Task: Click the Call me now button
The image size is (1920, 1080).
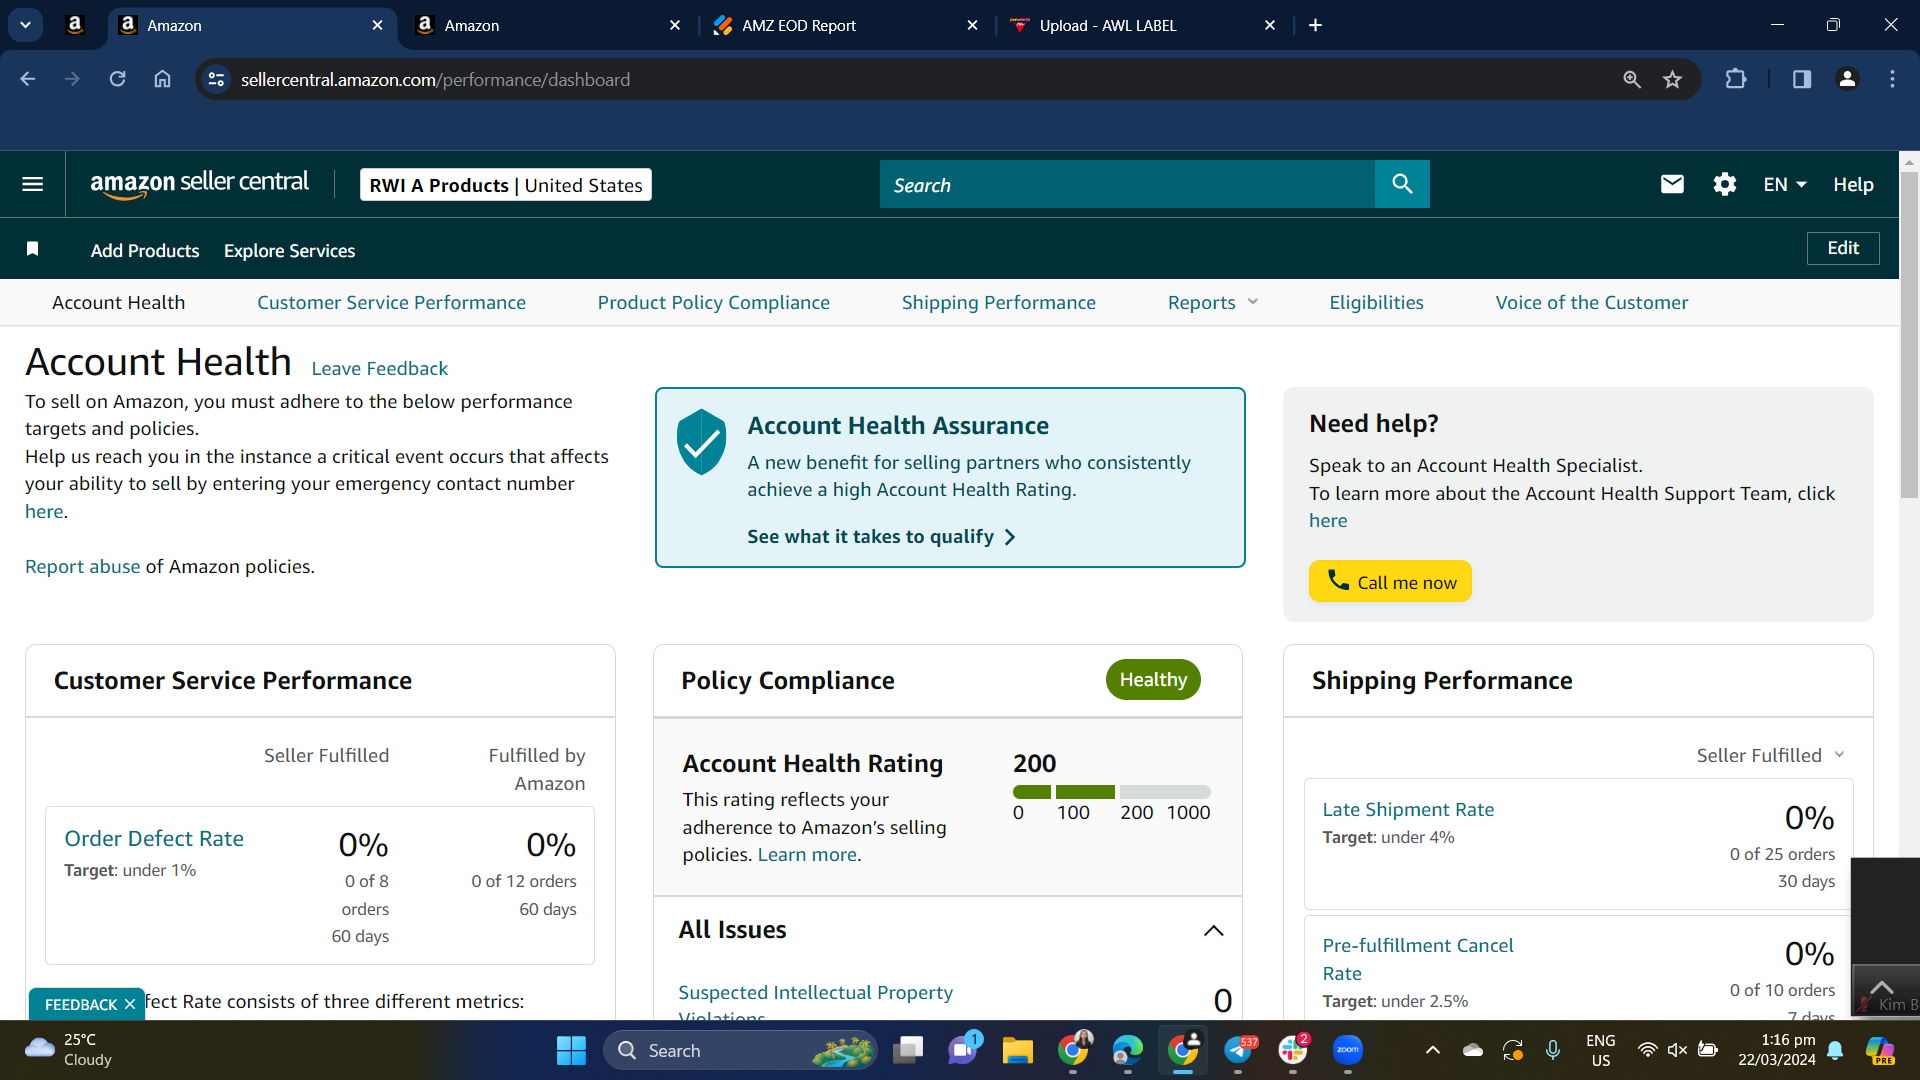Action: pyautogui.click(x=1390, y=581)
